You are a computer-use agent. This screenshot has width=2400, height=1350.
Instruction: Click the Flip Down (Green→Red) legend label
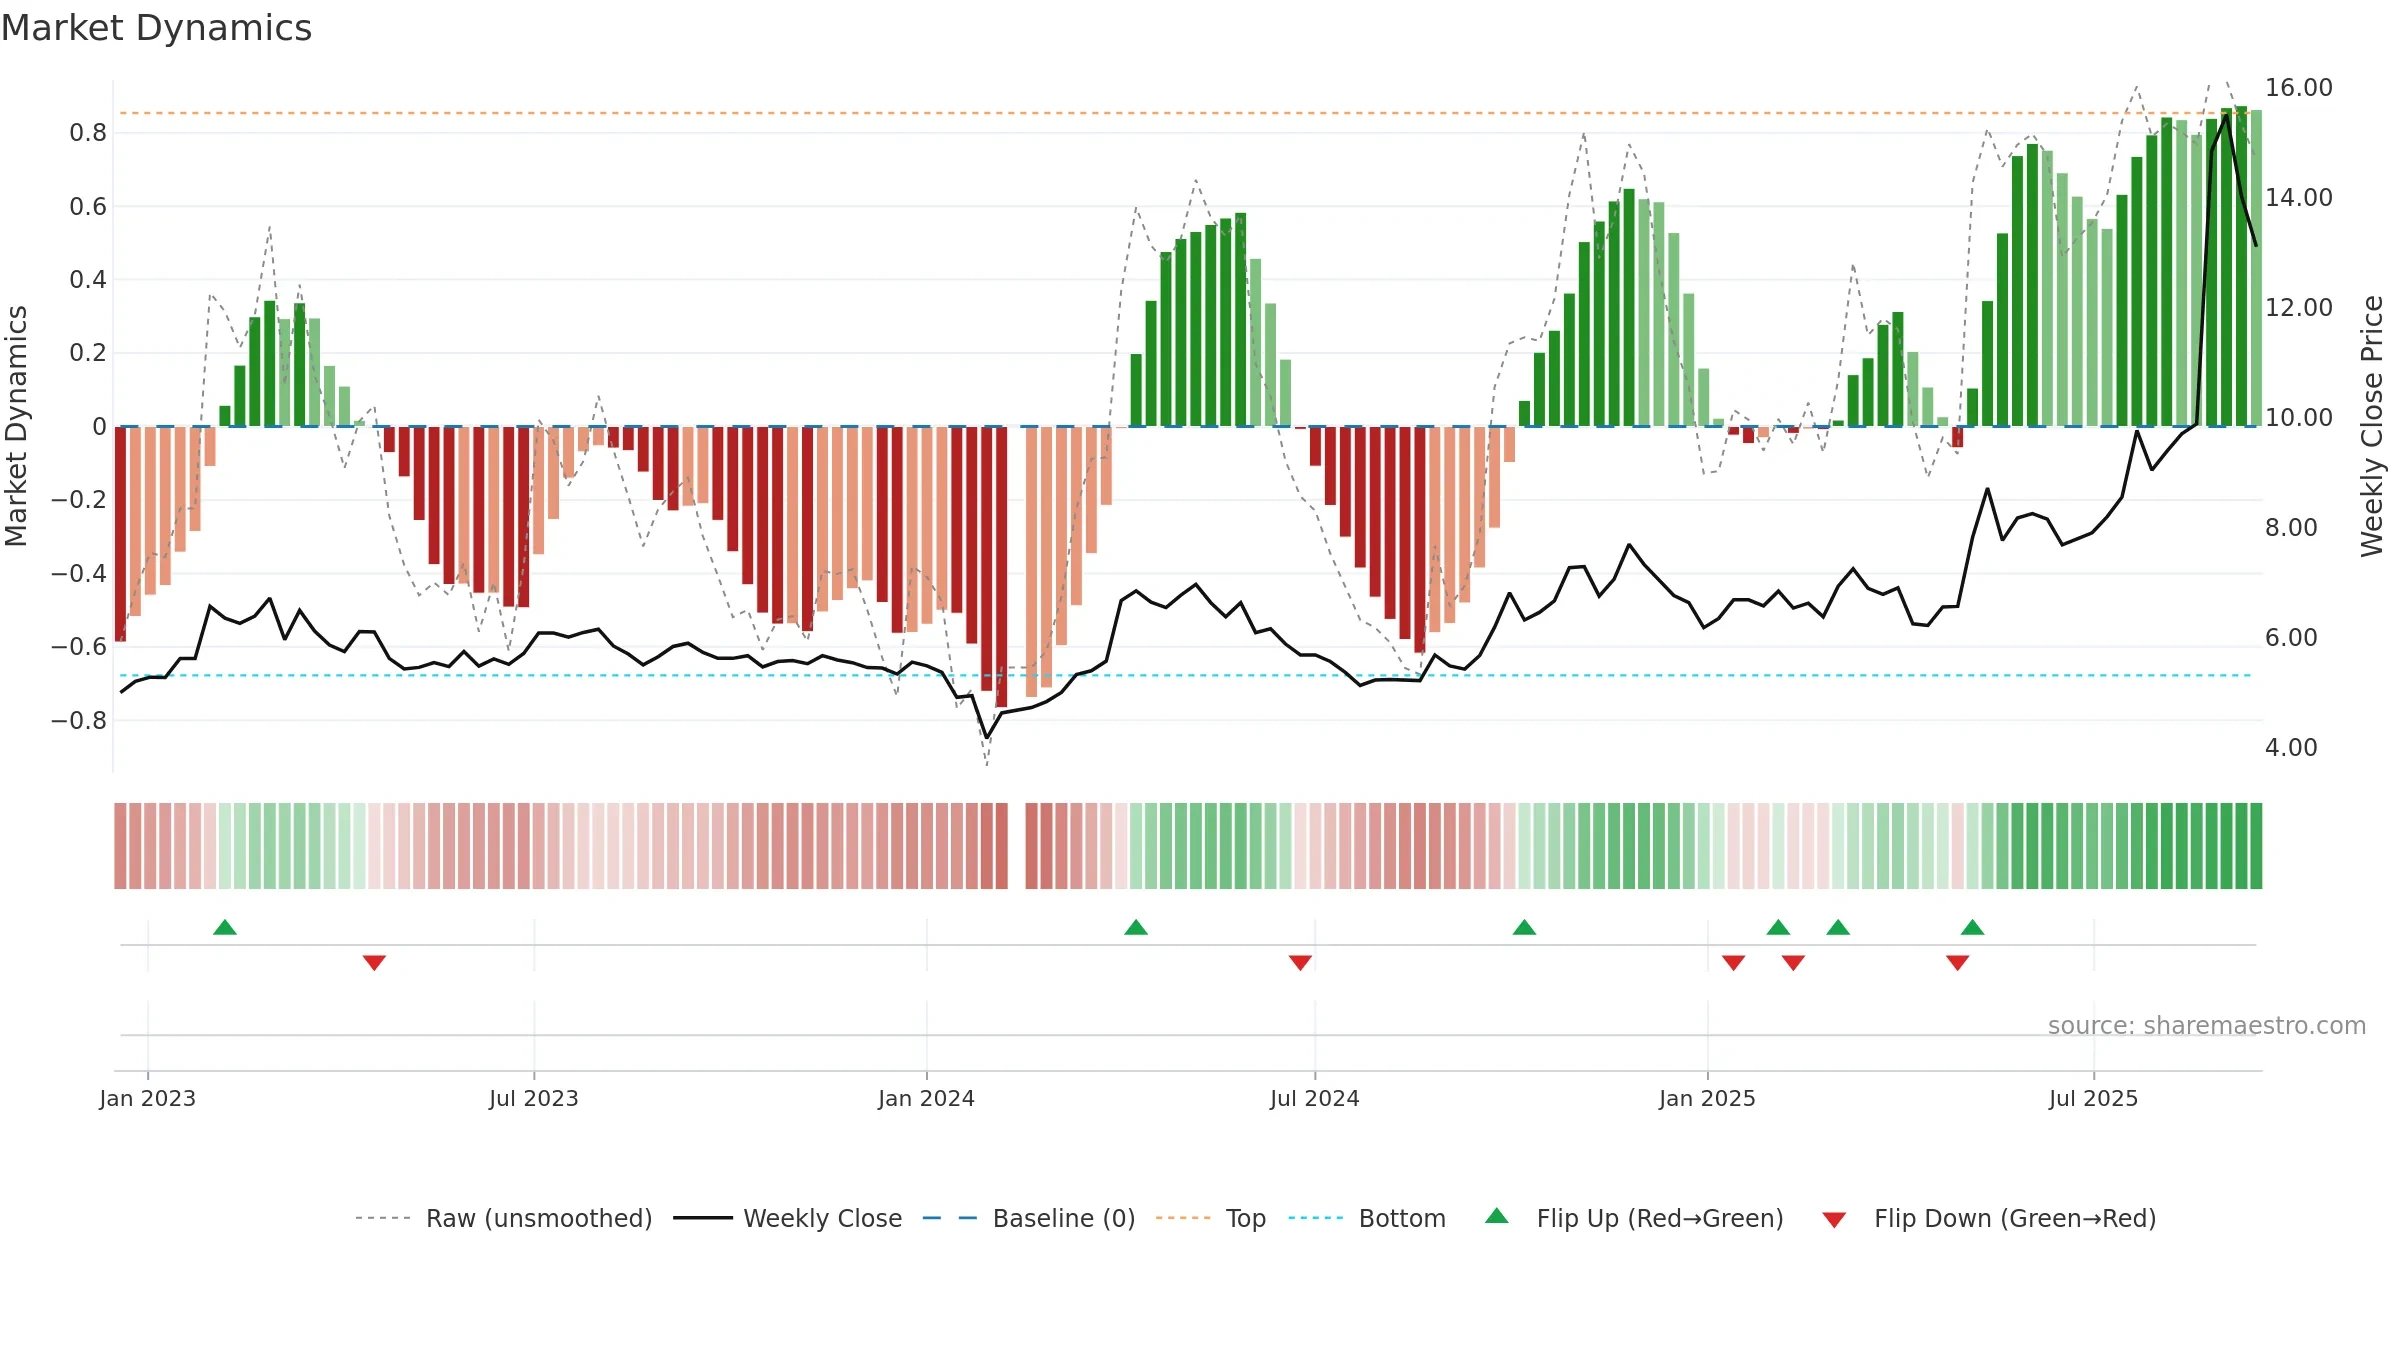pyautogui.click(x=2015, y=1218)
